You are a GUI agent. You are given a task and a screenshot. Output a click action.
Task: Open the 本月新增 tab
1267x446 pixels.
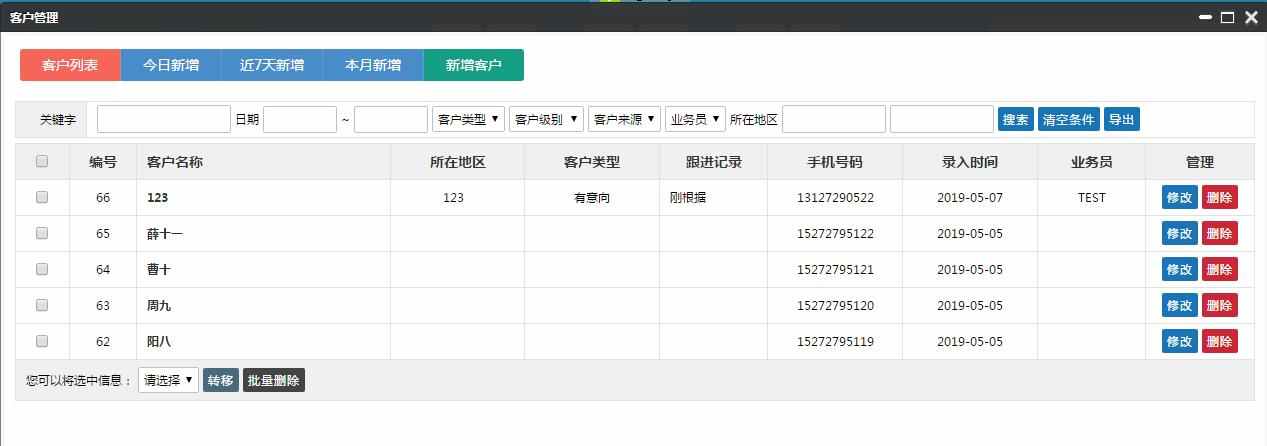(373, 65)
